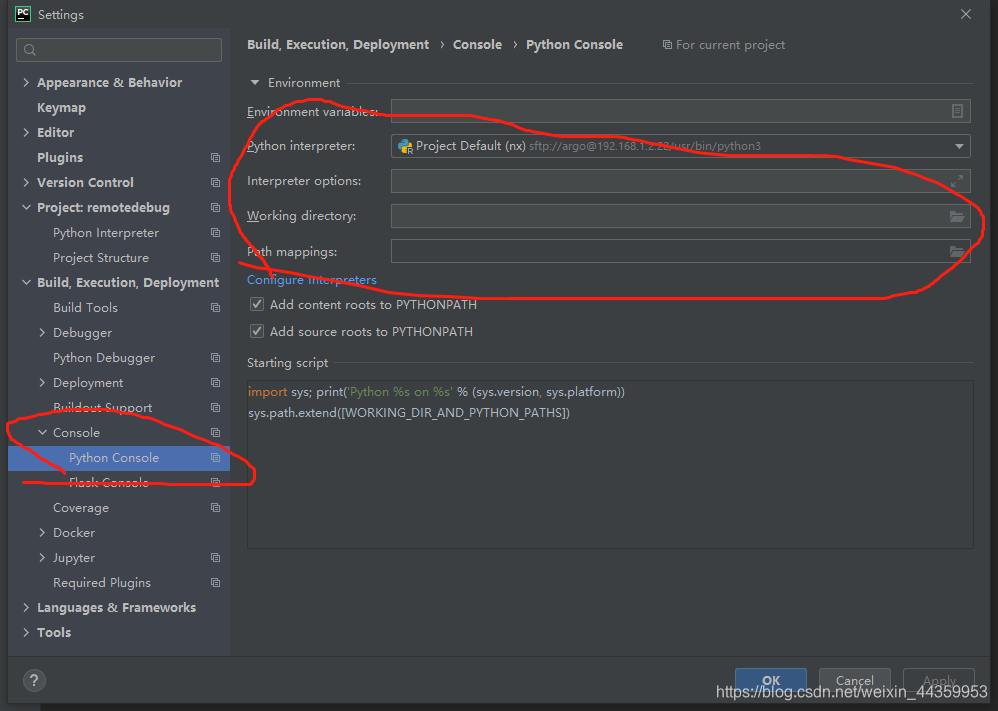Expand the Jupyter node
Image resolution: width=998 pixels, height=711 pixels.
click(x=42, y=558)
